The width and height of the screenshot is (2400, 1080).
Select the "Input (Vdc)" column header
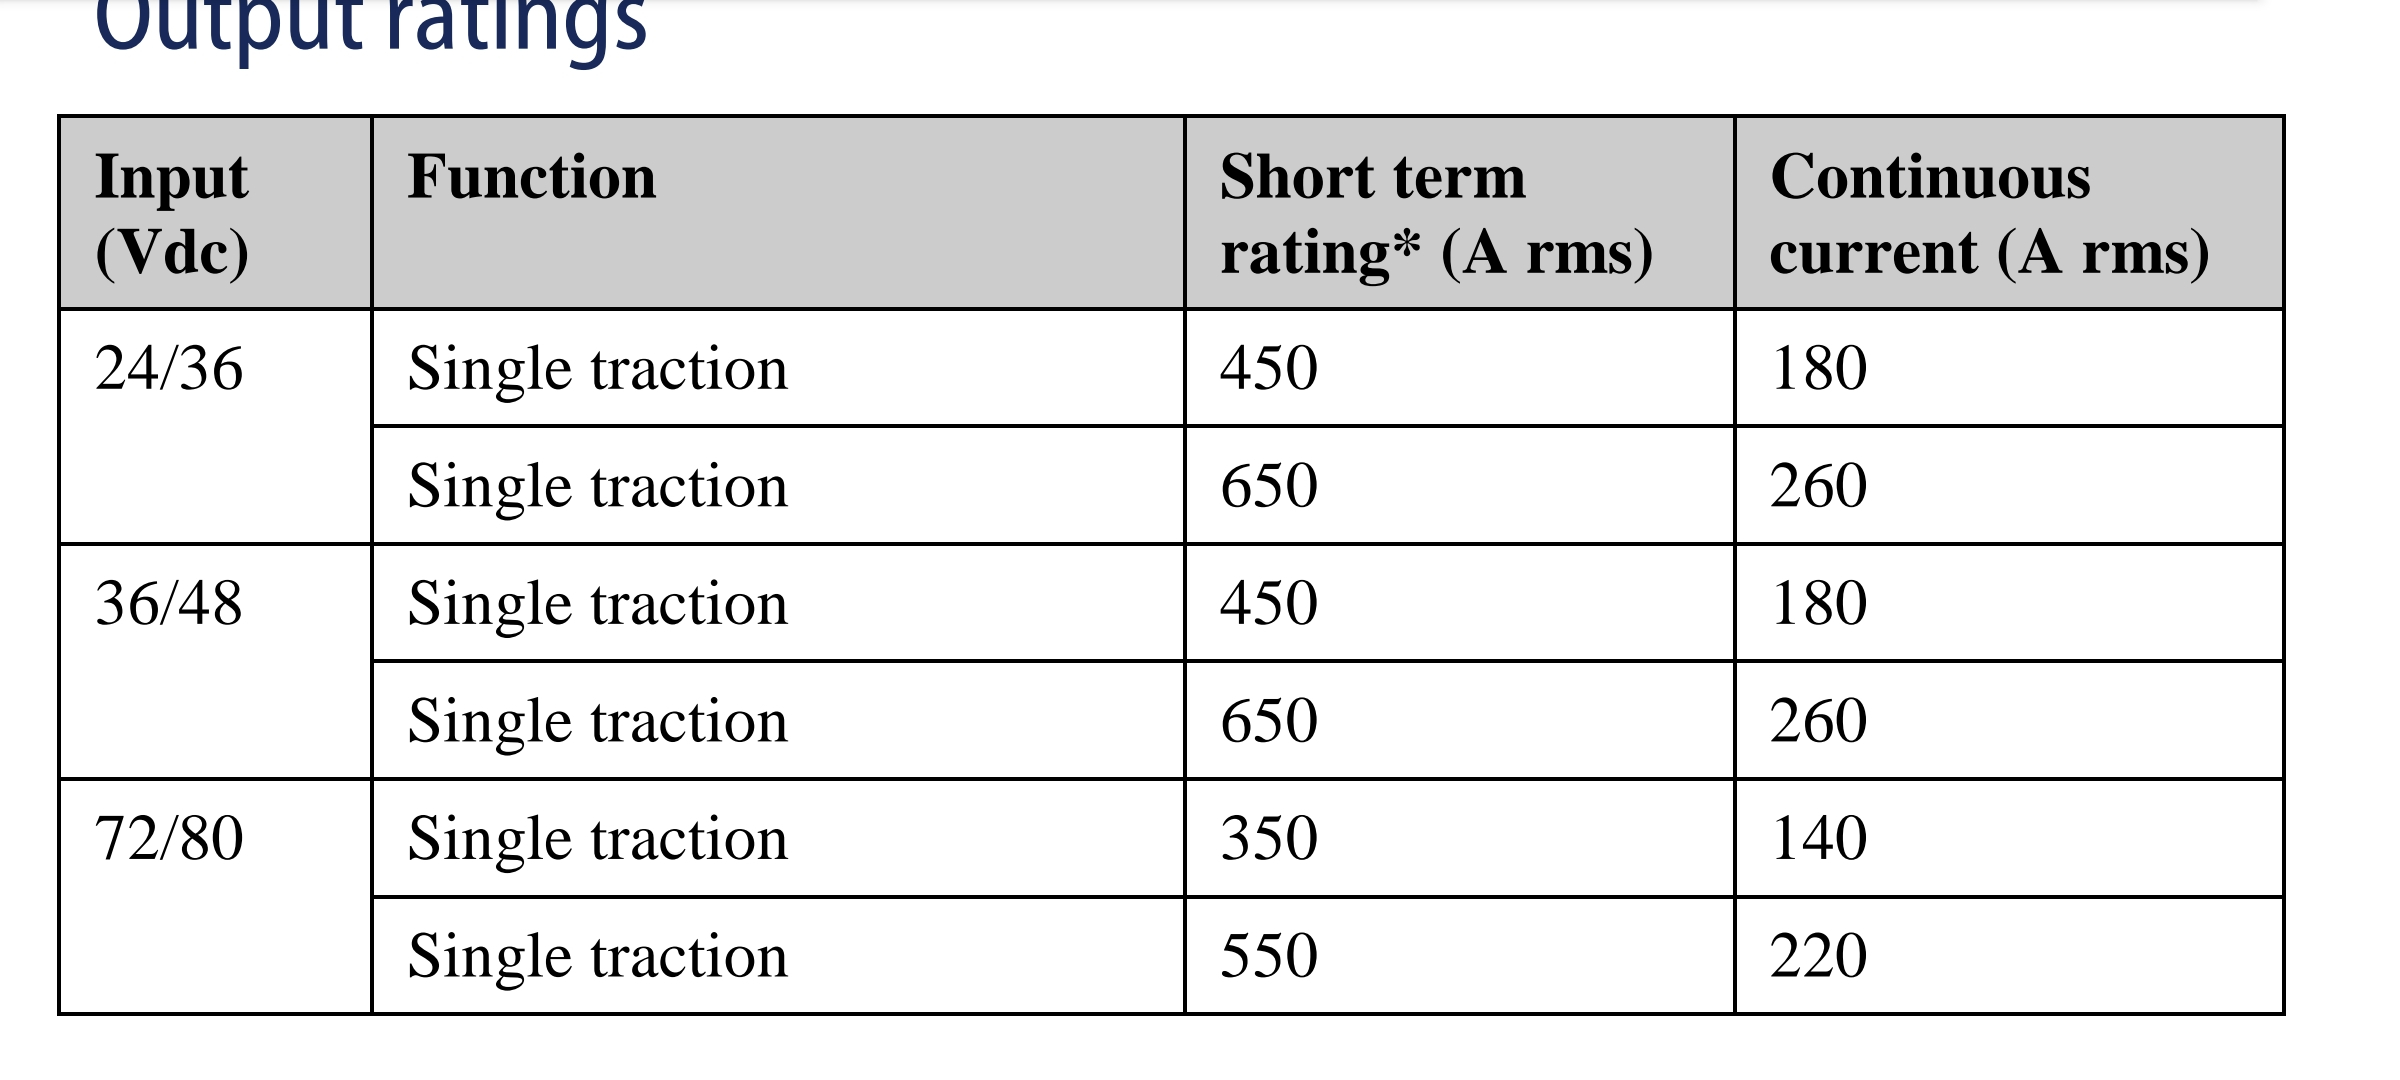pyautogui.click(x=172, y=213)
